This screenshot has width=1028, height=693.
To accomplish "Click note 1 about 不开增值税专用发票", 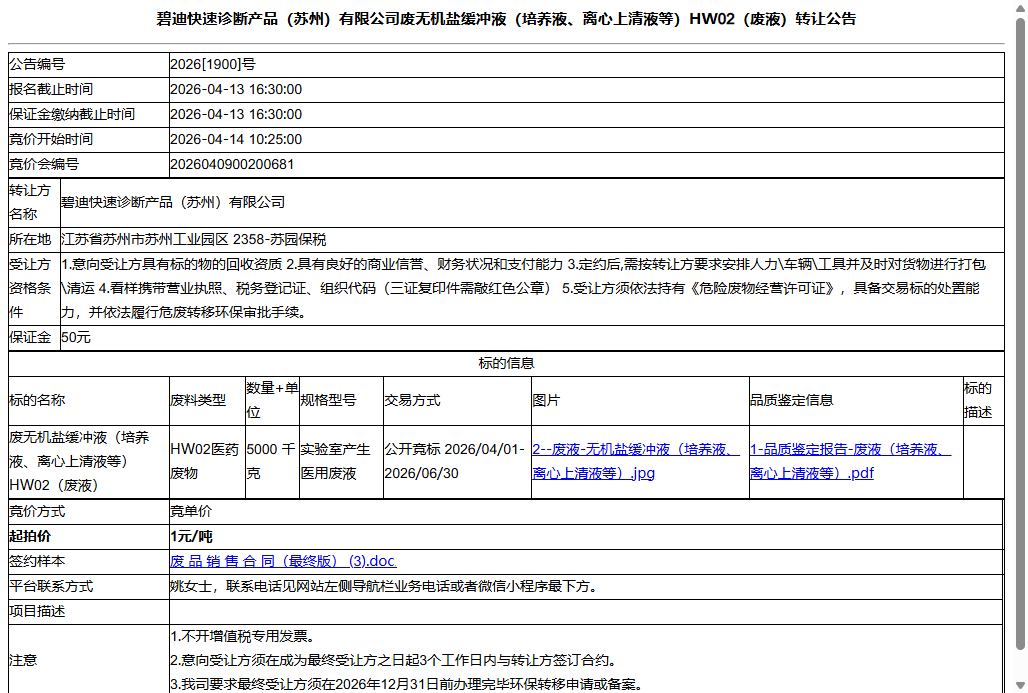I will coord(243,636).
